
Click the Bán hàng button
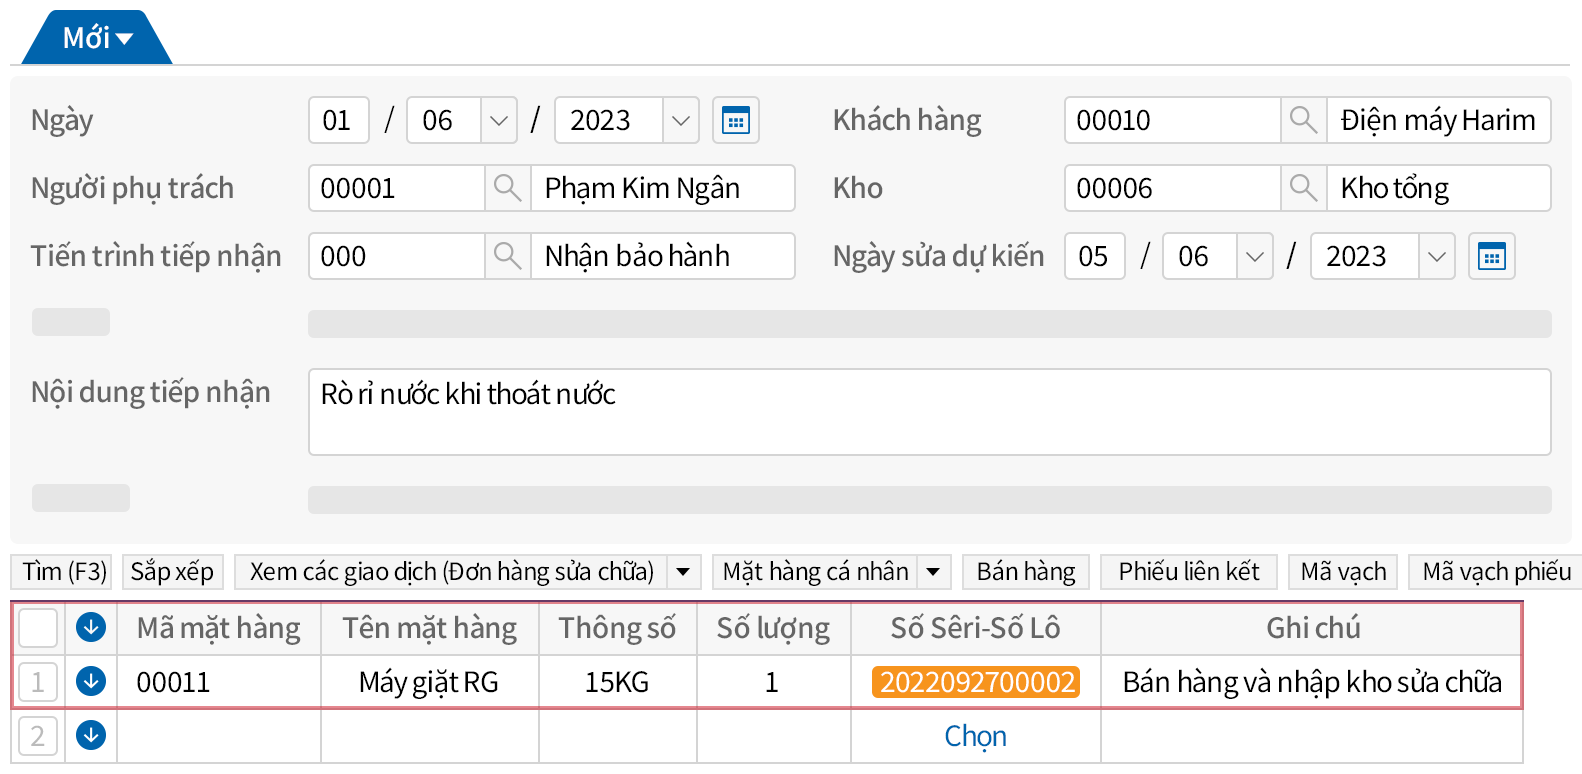(1025, 572)
